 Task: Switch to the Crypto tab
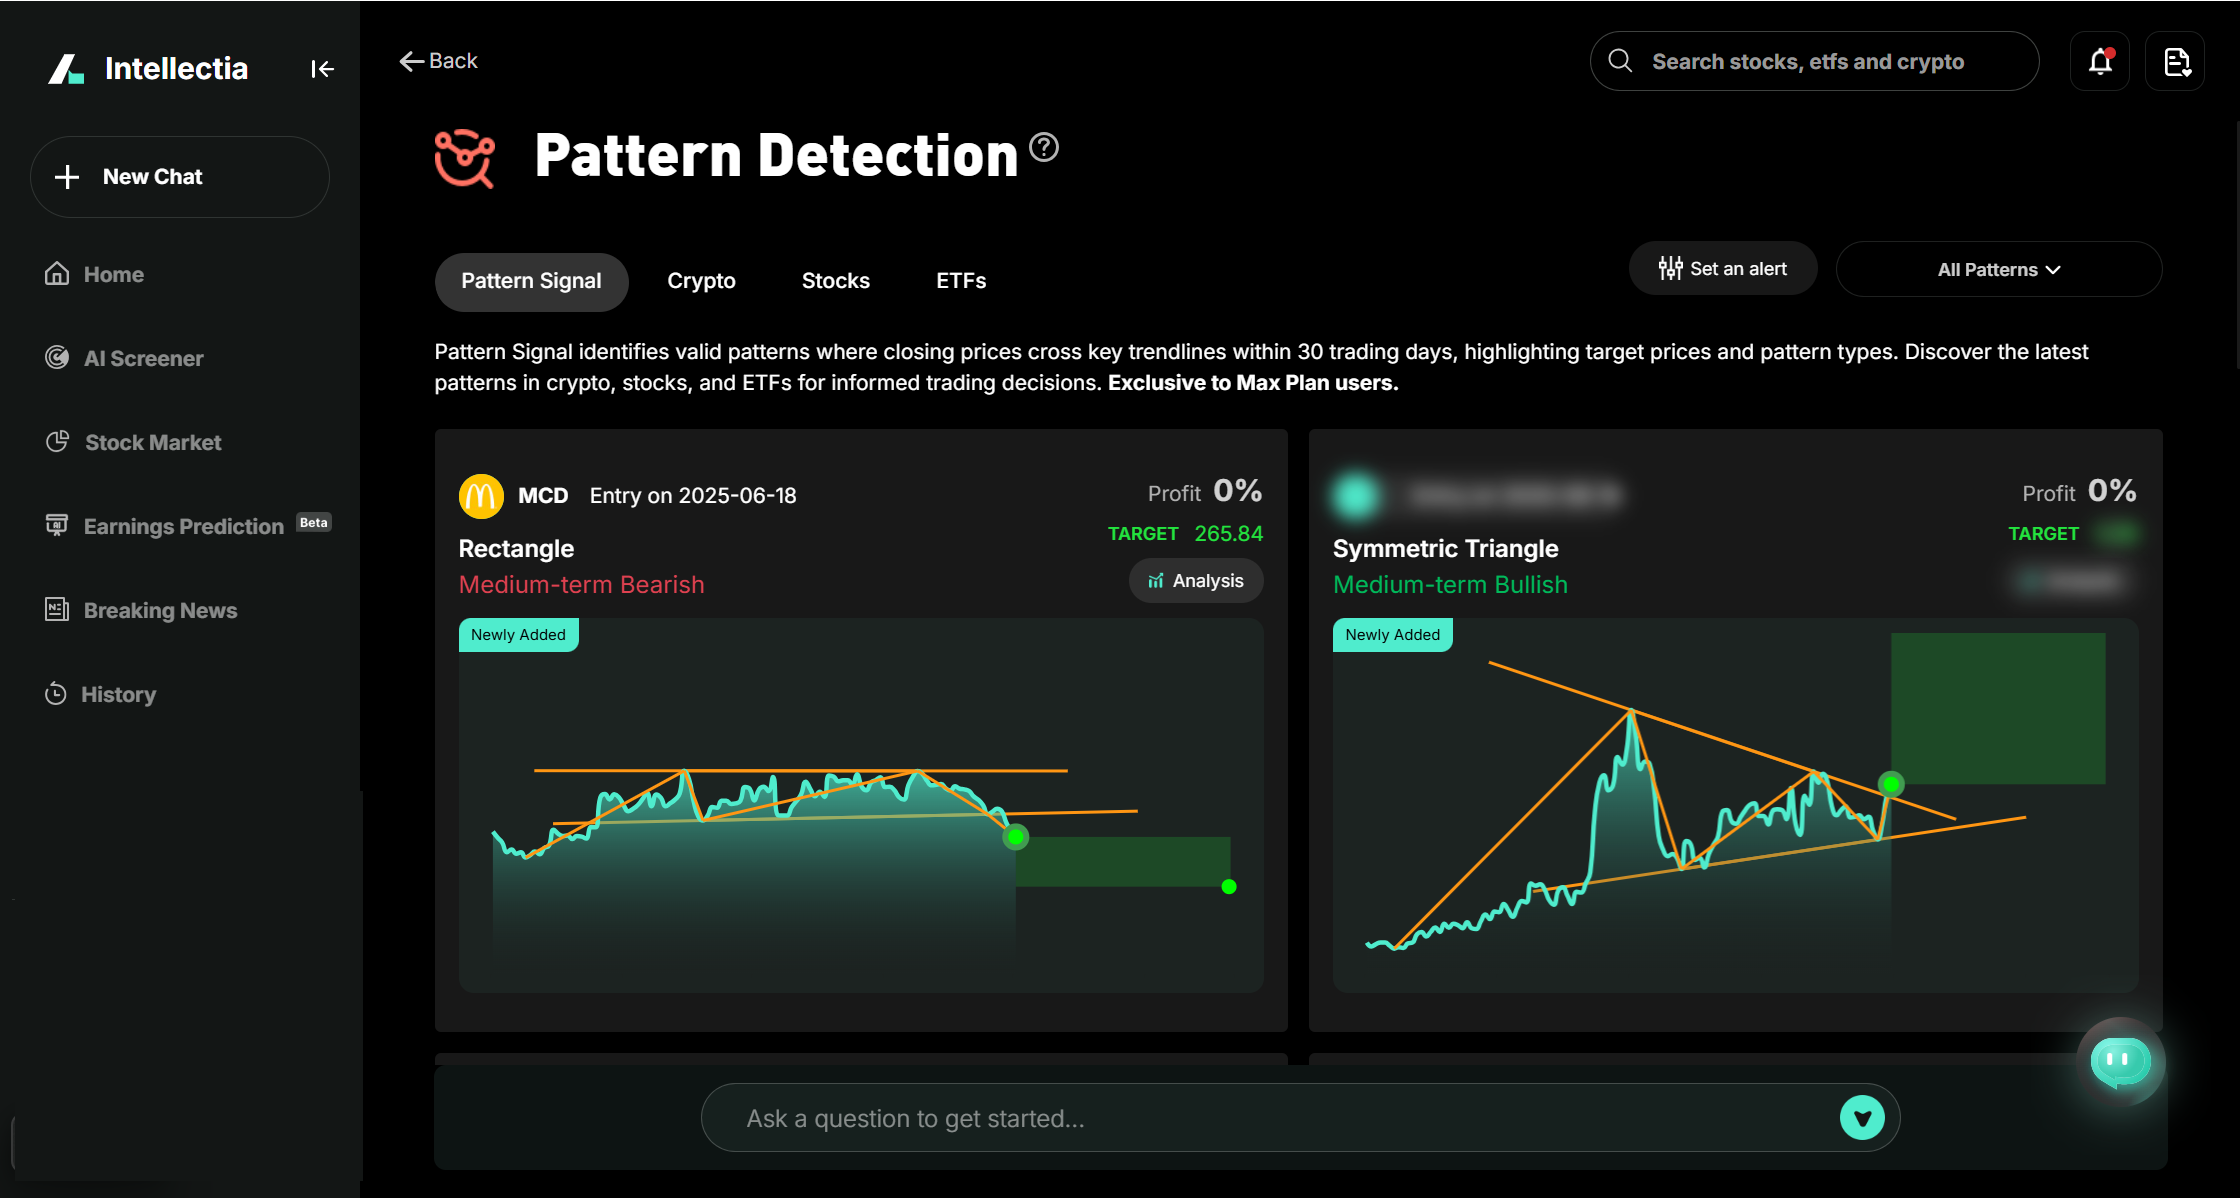[x=701, y=281]
